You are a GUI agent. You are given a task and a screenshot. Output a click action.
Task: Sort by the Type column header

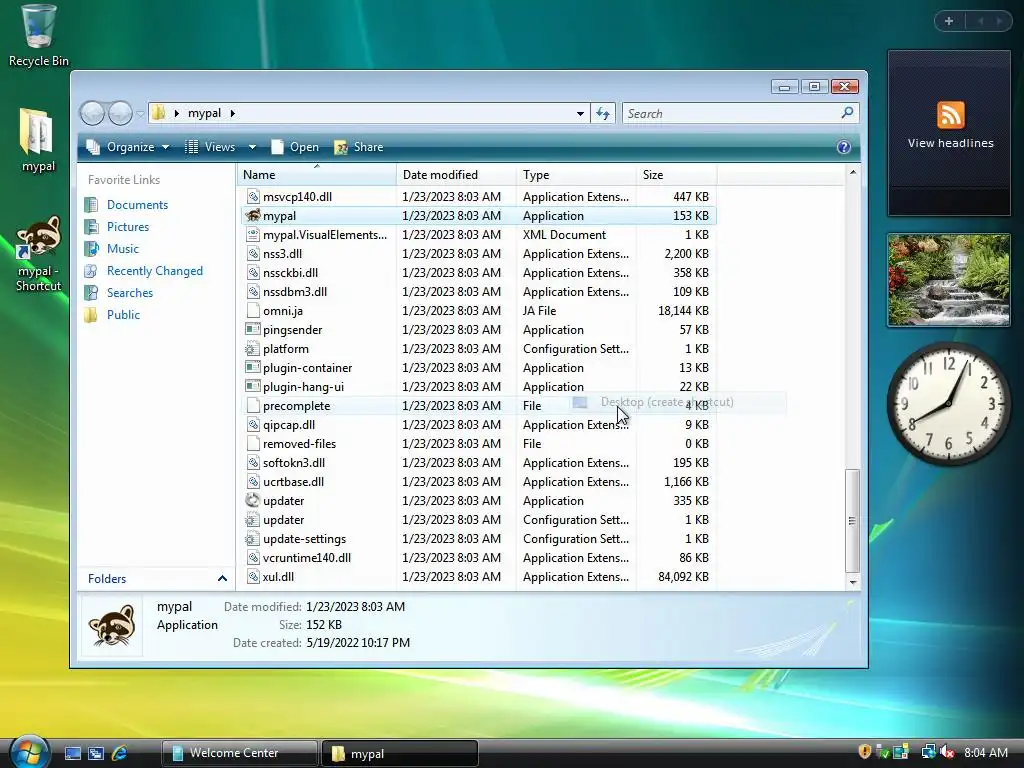[576, 175]
